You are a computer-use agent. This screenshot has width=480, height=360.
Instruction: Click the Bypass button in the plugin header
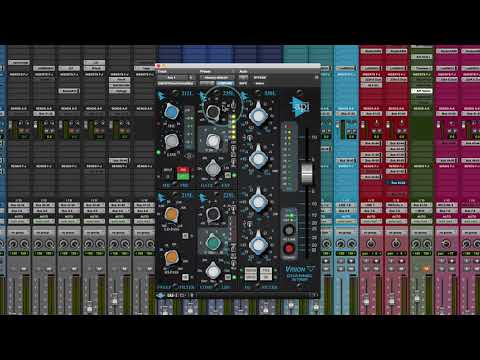[x=260, y=77]
